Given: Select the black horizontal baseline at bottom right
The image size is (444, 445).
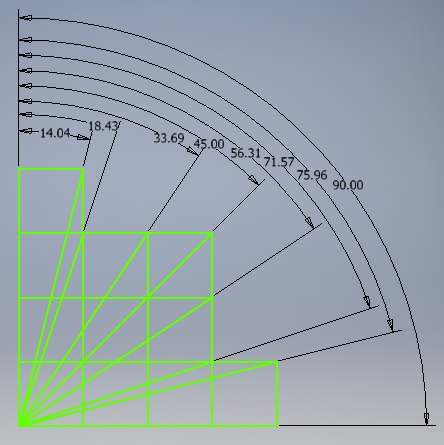Looking at the screenshot, I should 357,425.
